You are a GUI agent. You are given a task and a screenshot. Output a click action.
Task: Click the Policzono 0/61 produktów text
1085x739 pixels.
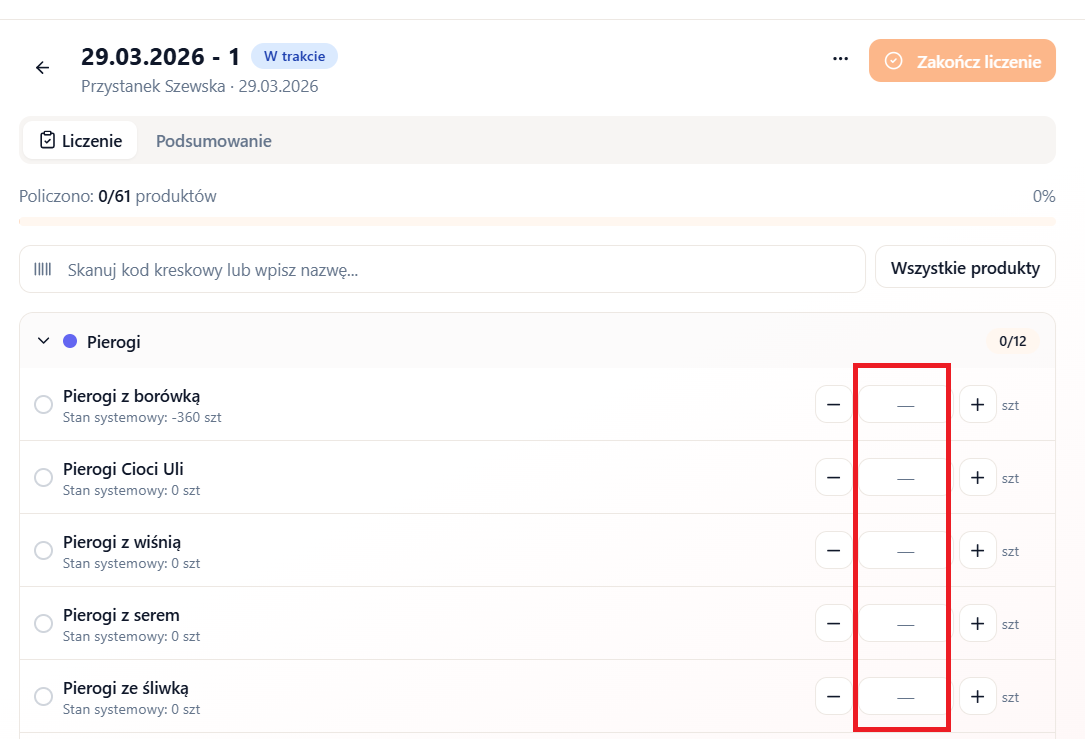pos(118,197)
